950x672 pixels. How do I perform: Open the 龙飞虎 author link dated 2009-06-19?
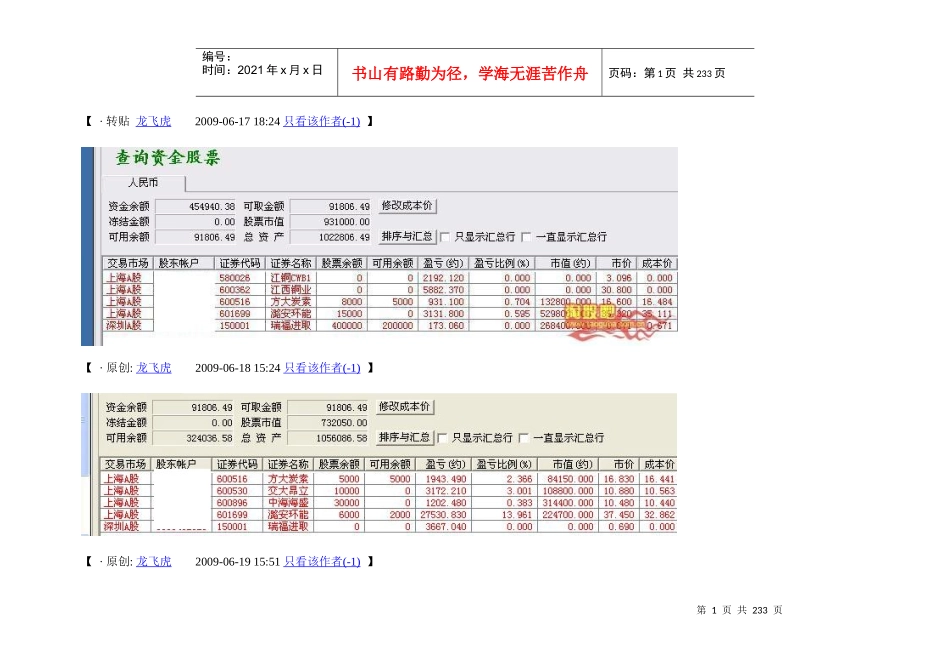153,562
